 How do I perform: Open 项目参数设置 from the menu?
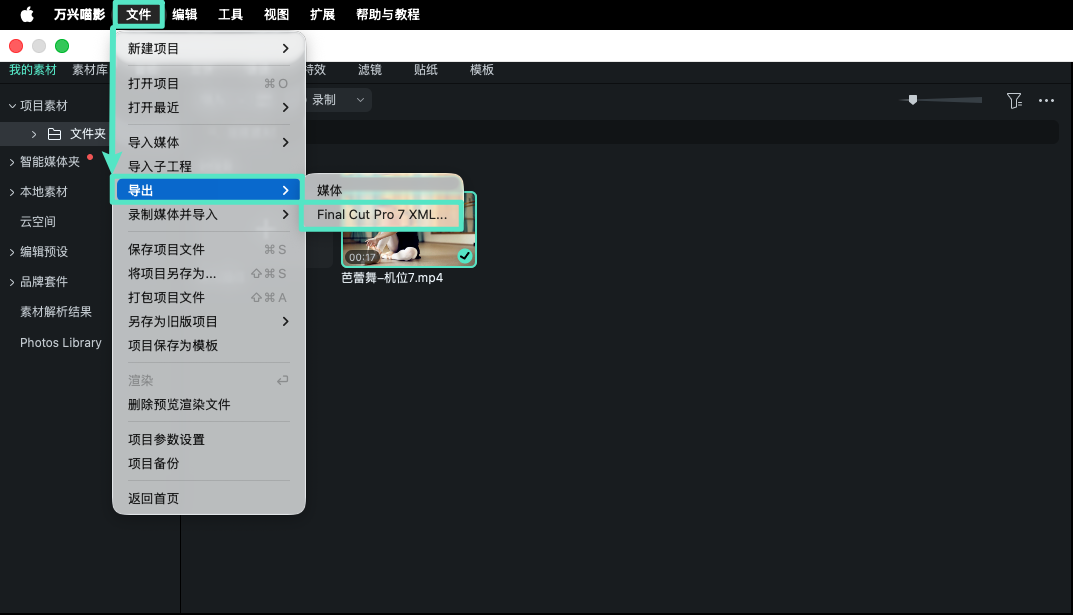(209, 439)
